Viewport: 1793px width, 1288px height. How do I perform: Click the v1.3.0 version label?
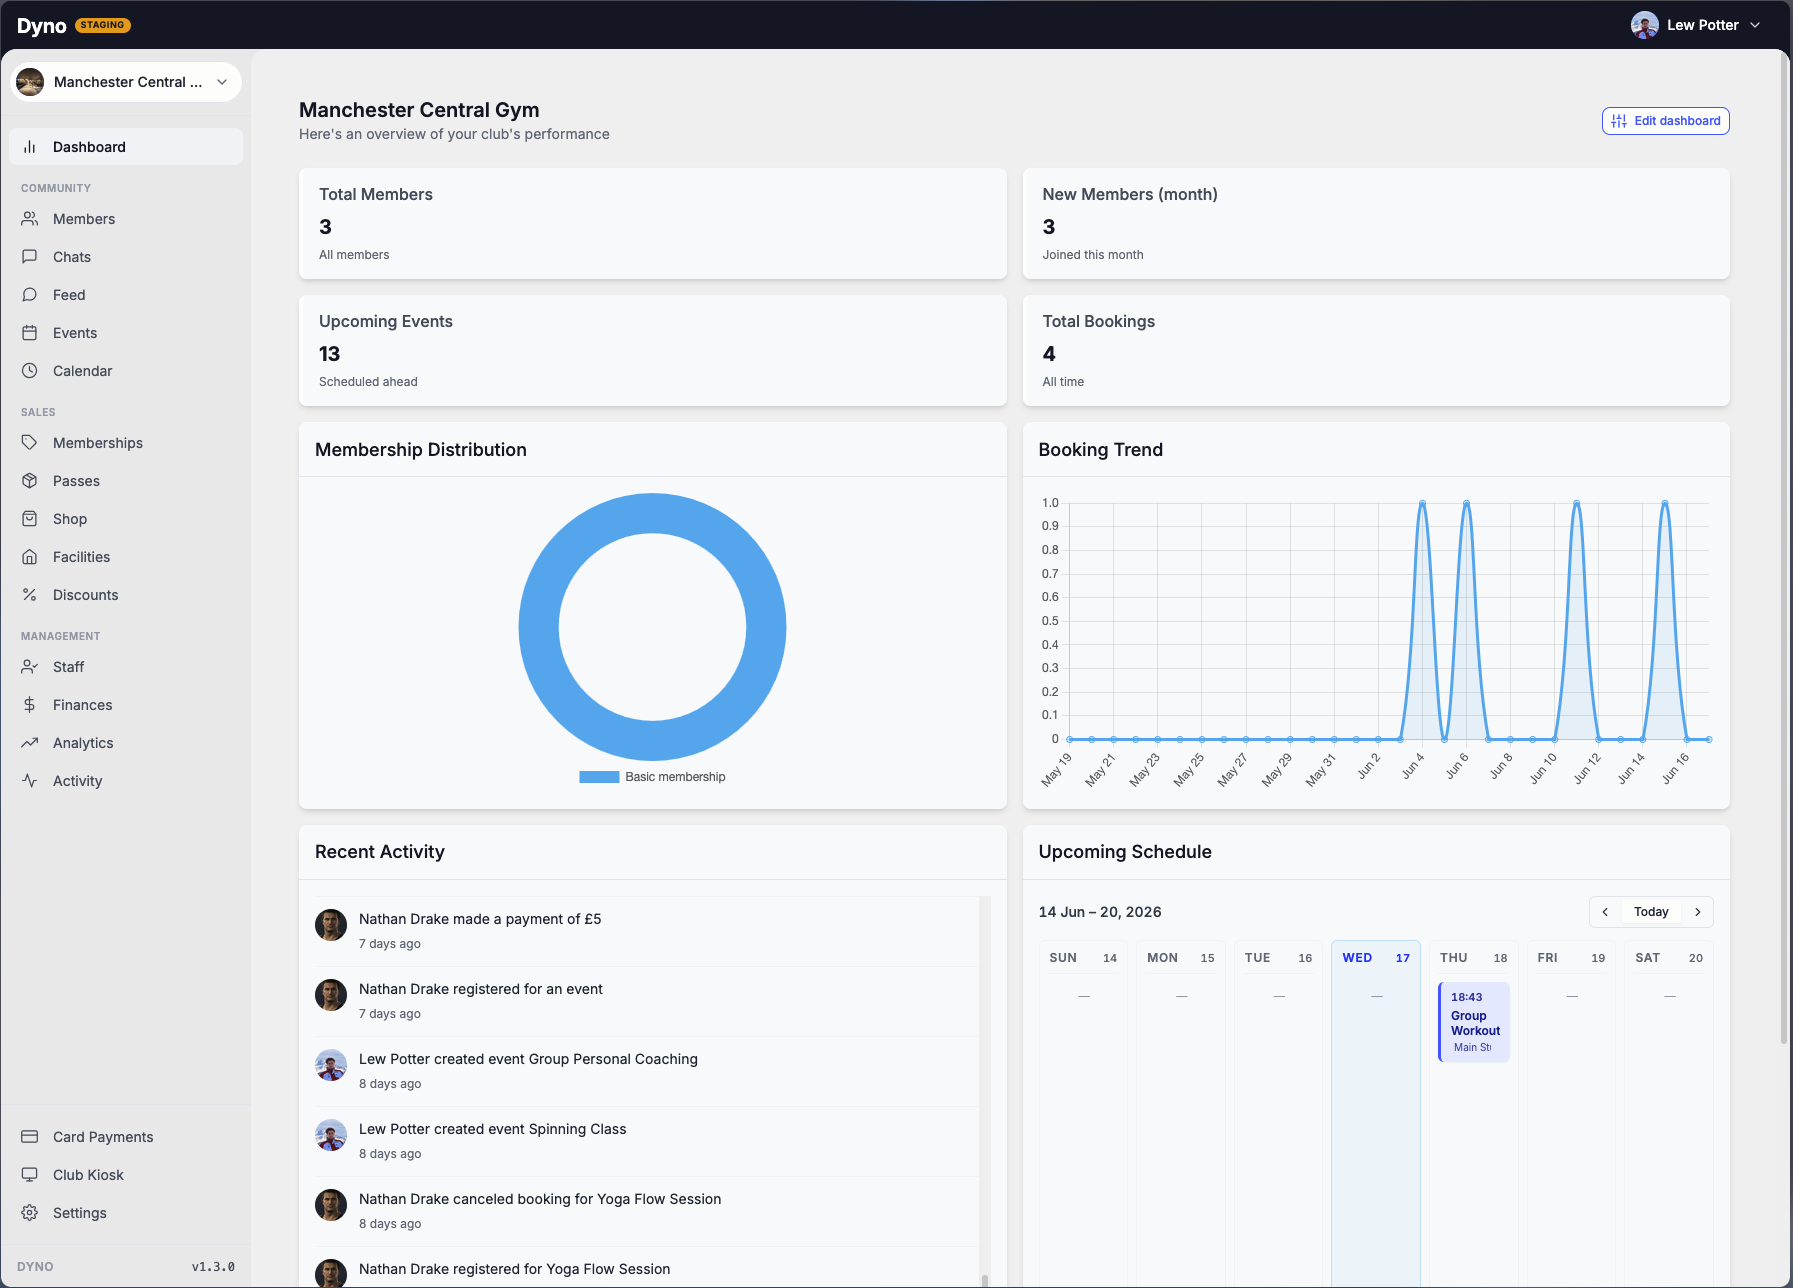pyautogui.click(x=213, y=1267)
